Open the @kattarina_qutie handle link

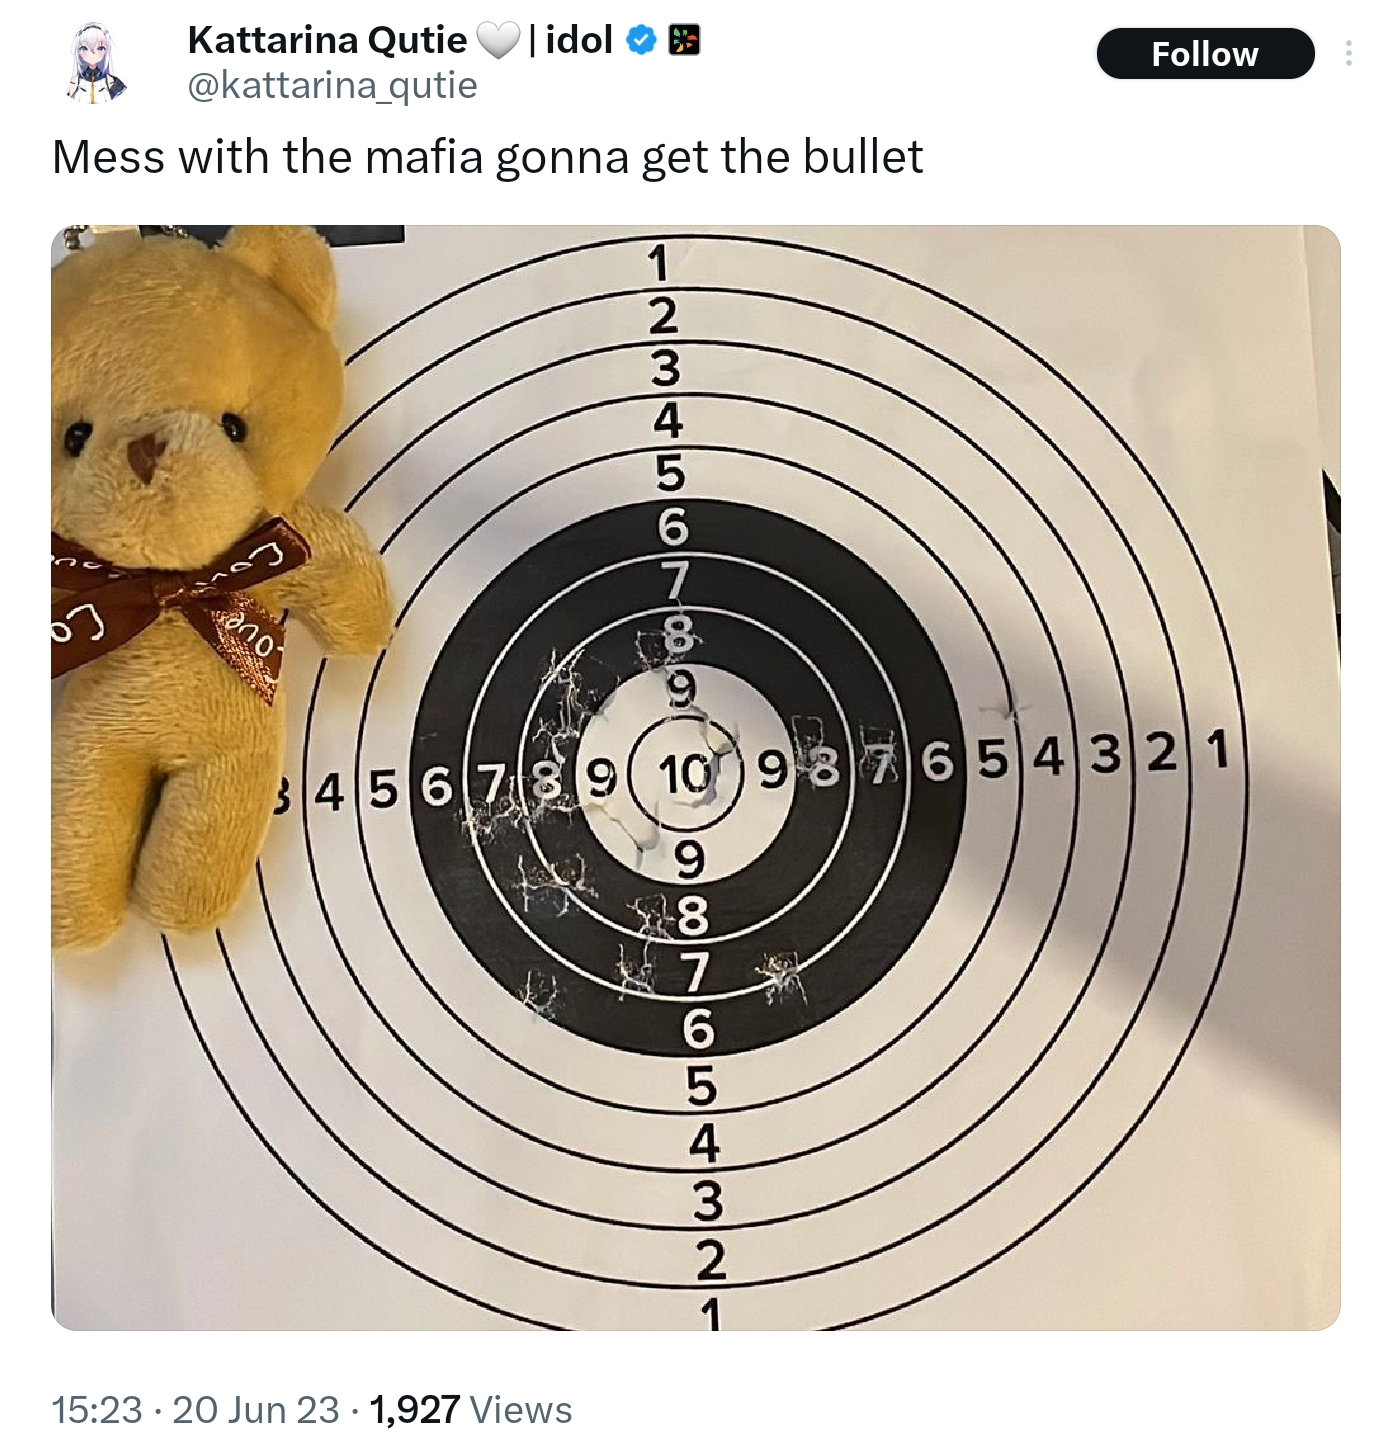332,86
